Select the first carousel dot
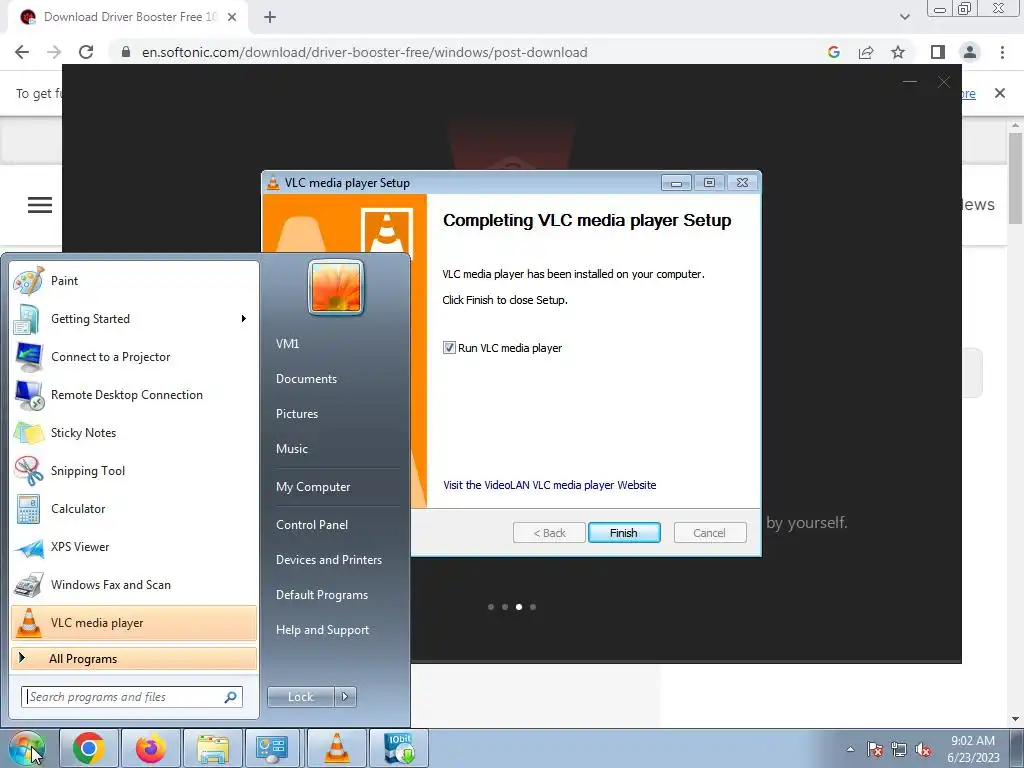Viewport: 1024px width, 768px height. [x=491, y=607]
